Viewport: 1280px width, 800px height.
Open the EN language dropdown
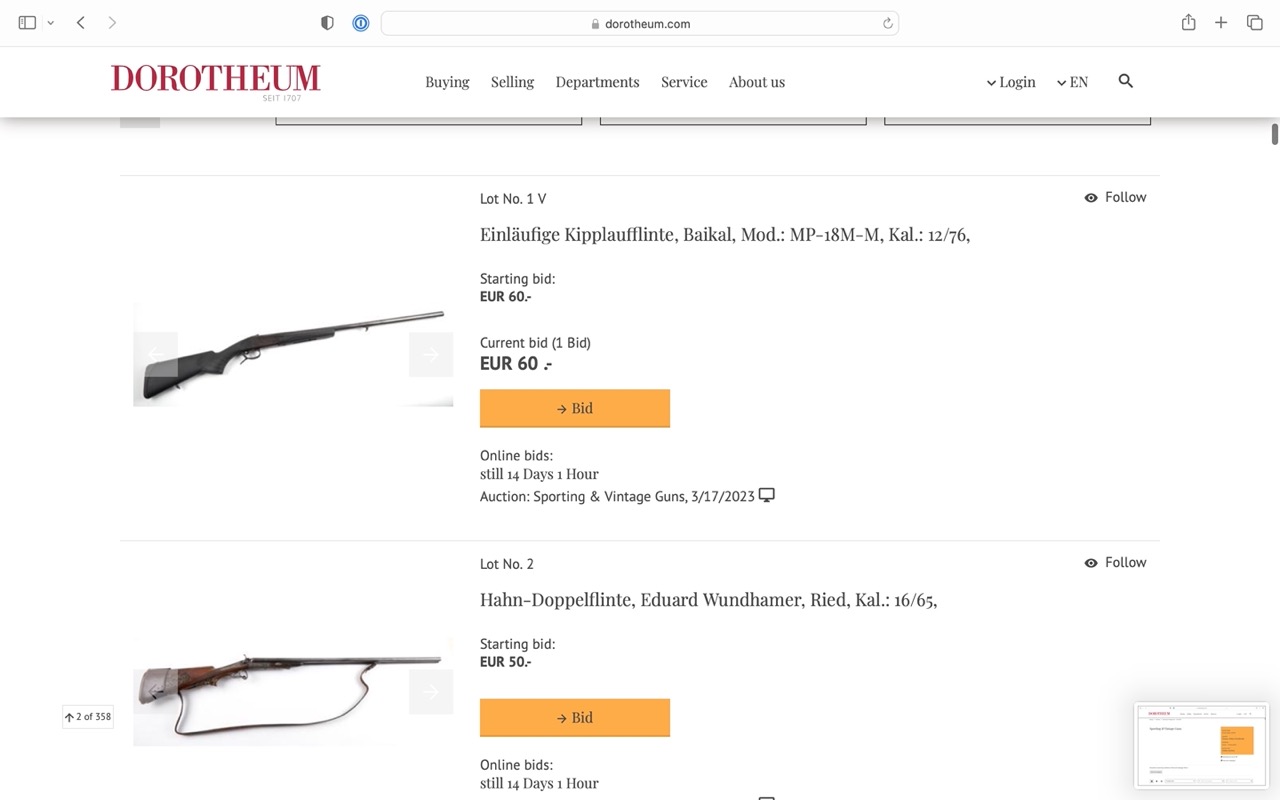pyautogui.click(x=1072, y=82)
